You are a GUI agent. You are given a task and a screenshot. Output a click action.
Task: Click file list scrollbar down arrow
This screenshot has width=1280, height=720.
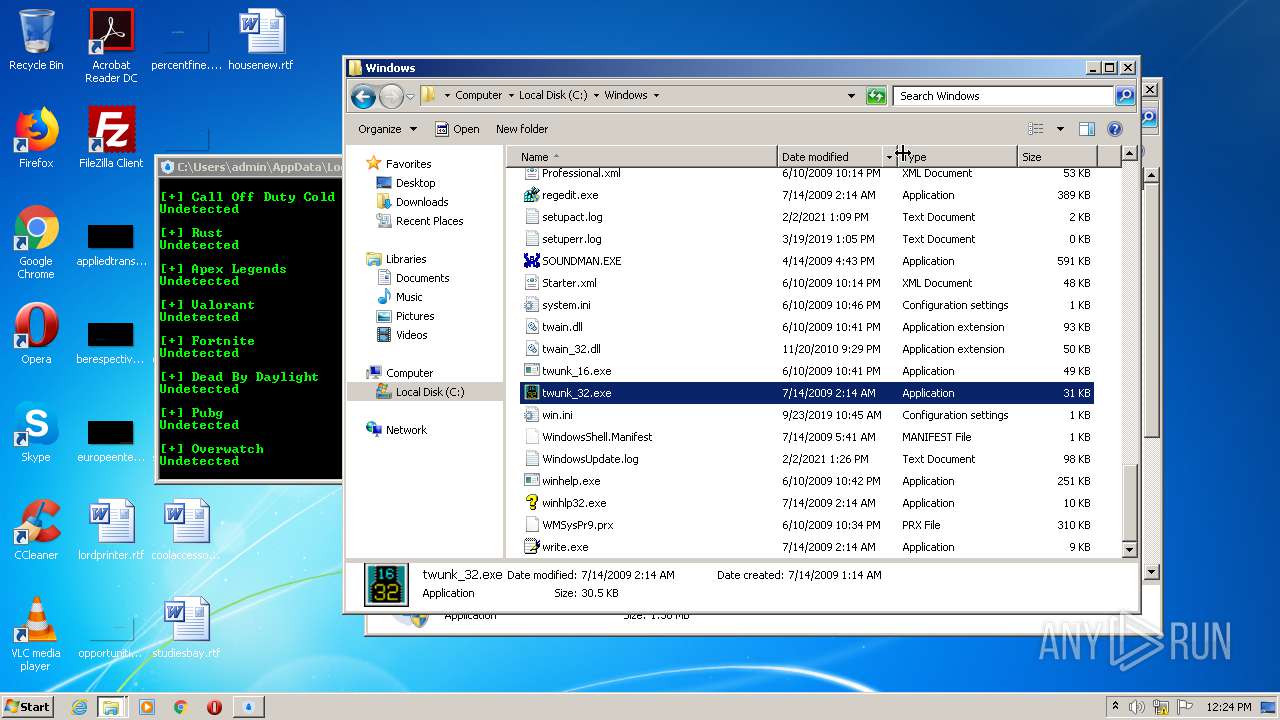point(1129,549)
